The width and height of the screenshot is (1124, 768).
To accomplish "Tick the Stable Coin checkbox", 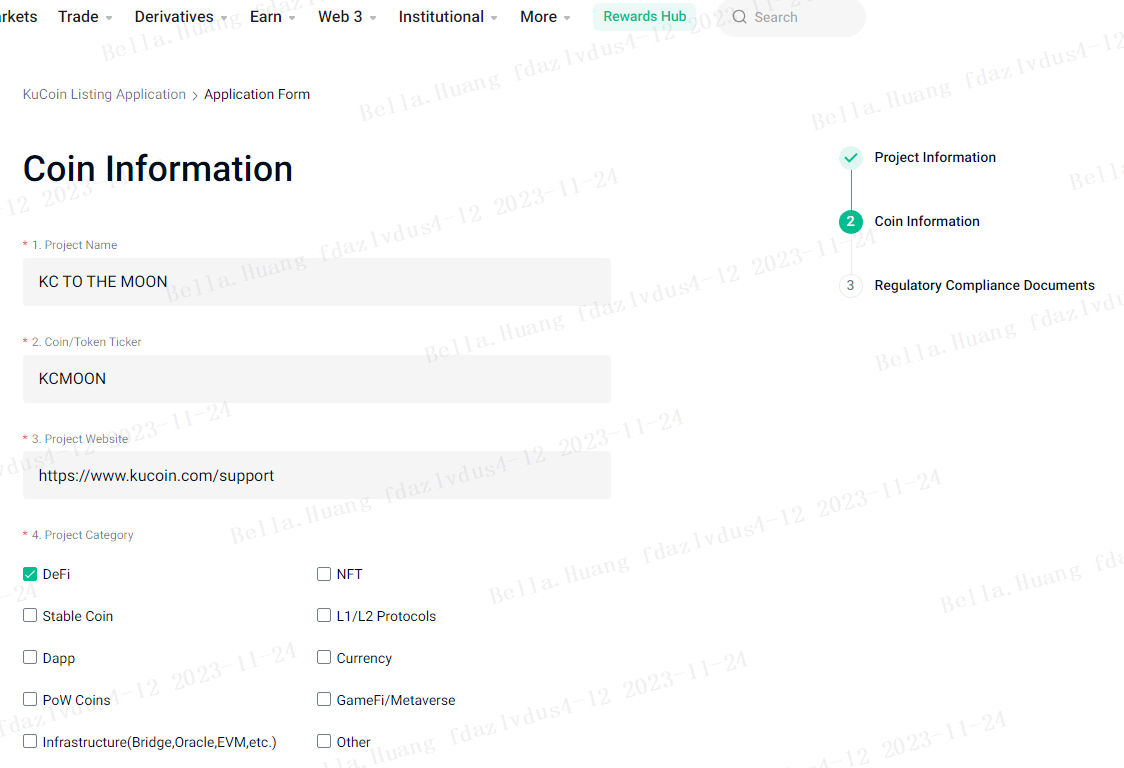I will pyautogui.click(x=30, y=616).
